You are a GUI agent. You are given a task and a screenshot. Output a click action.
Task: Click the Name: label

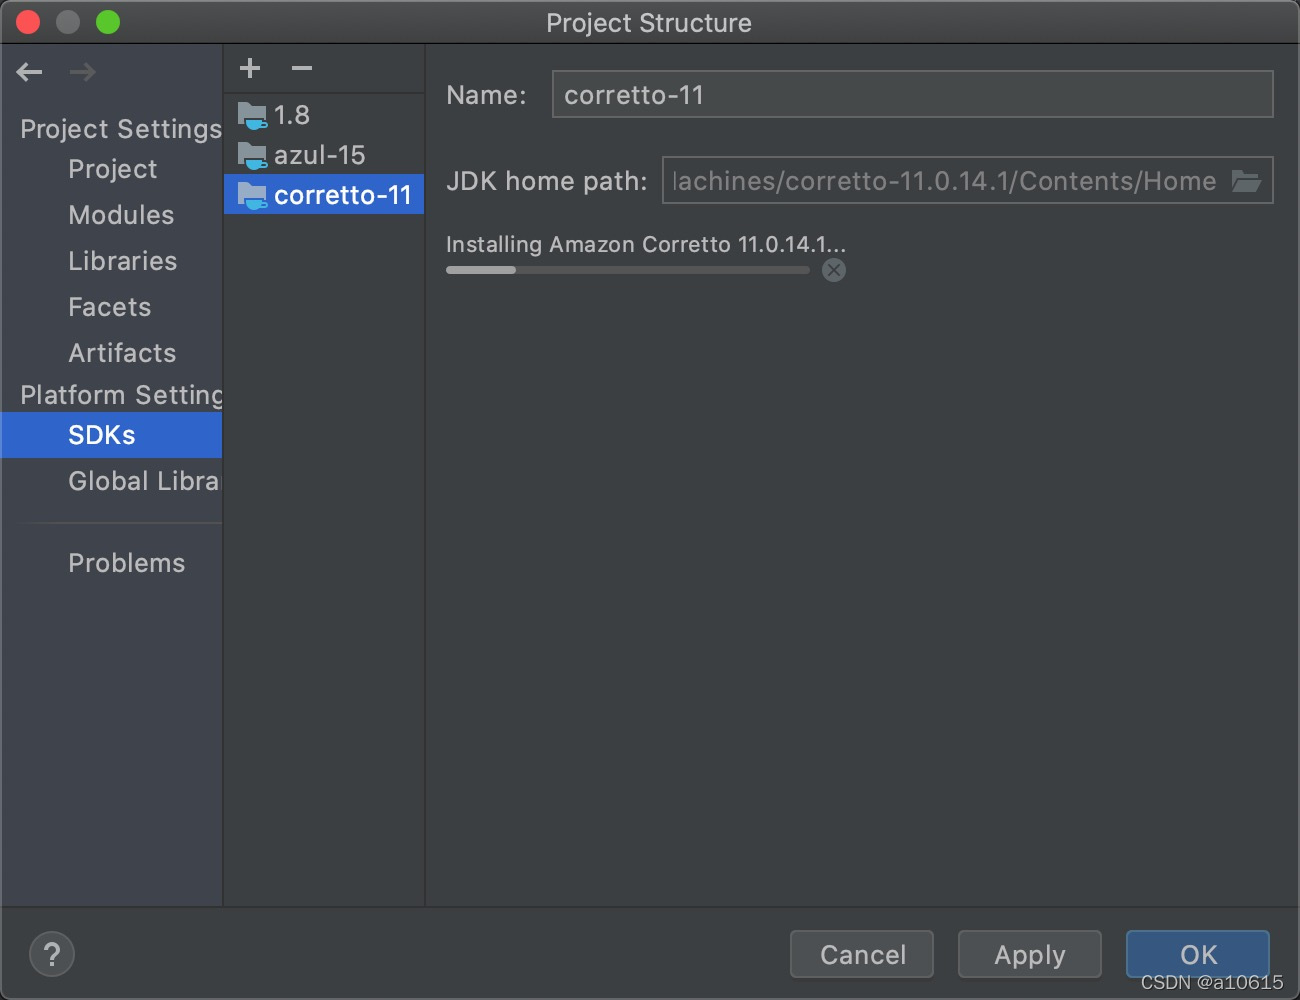486,95
